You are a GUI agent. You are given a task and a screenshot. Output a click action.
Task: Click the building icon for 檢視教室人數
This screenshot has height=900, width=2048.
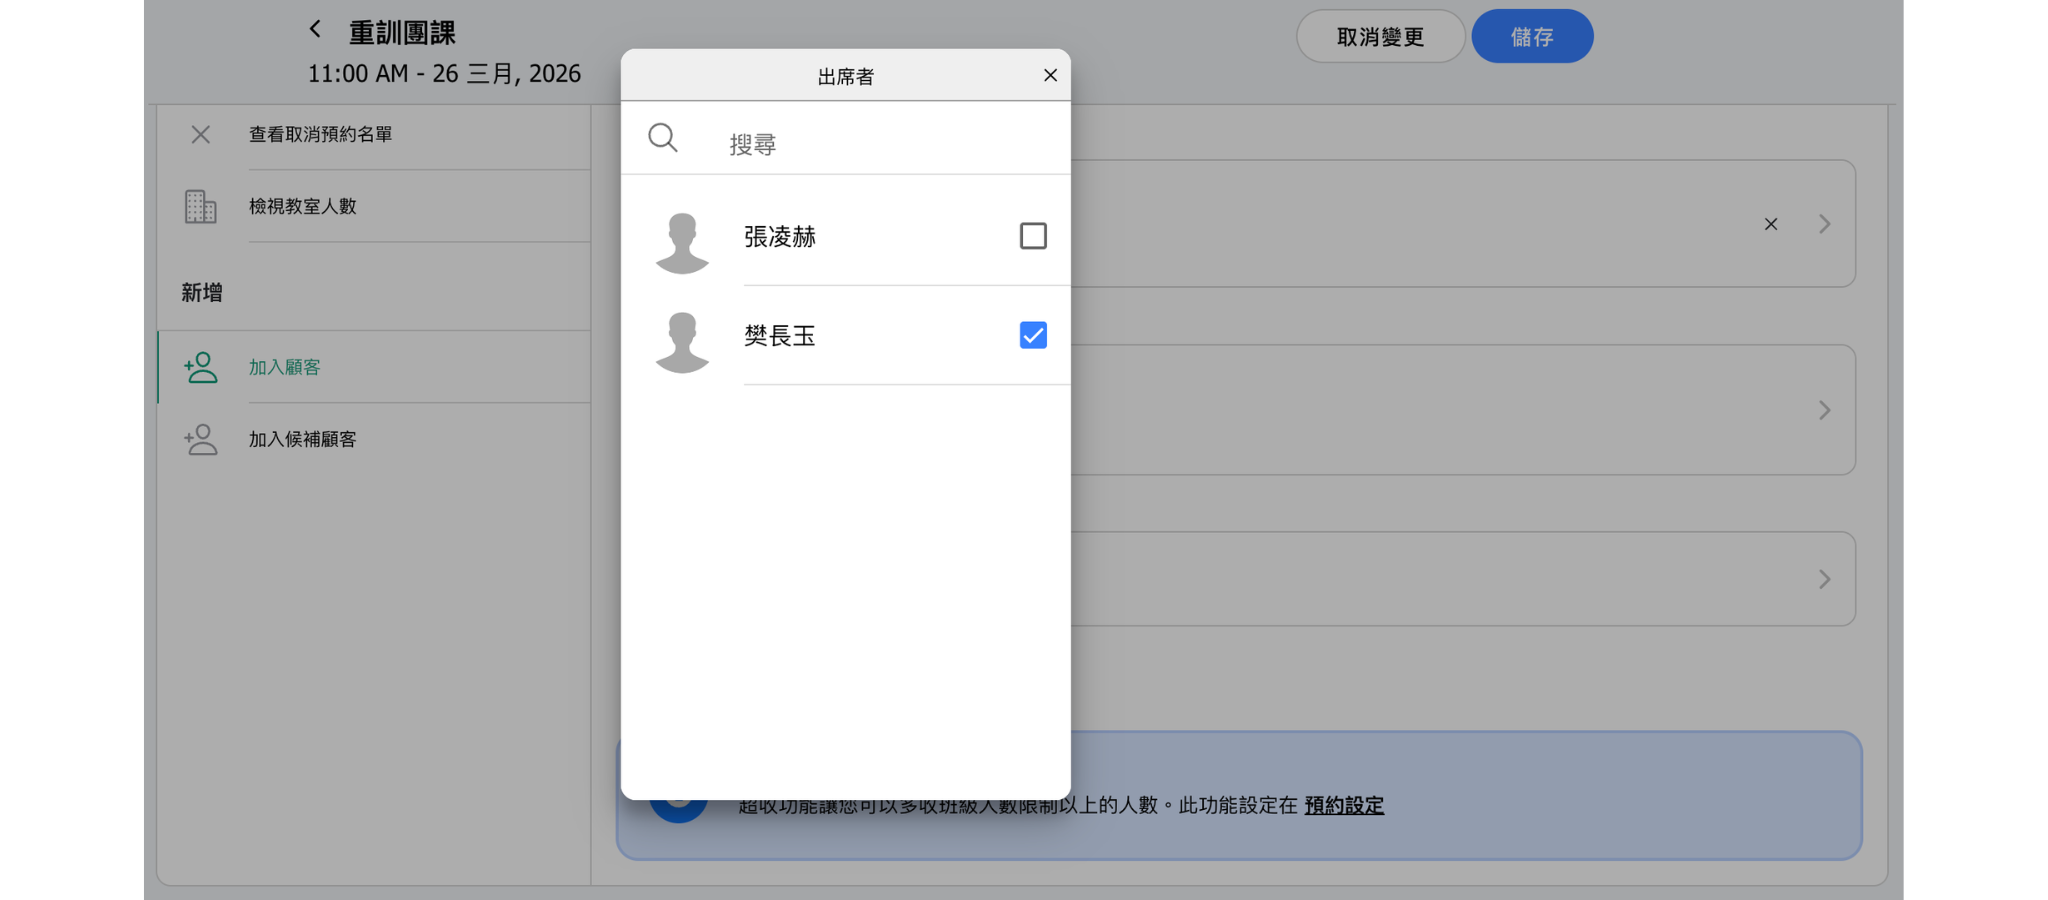(200, 207)
